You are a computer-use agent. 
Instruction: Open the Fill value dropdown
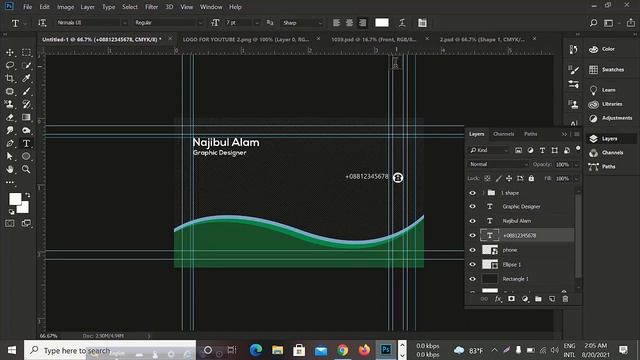(576, 178)
